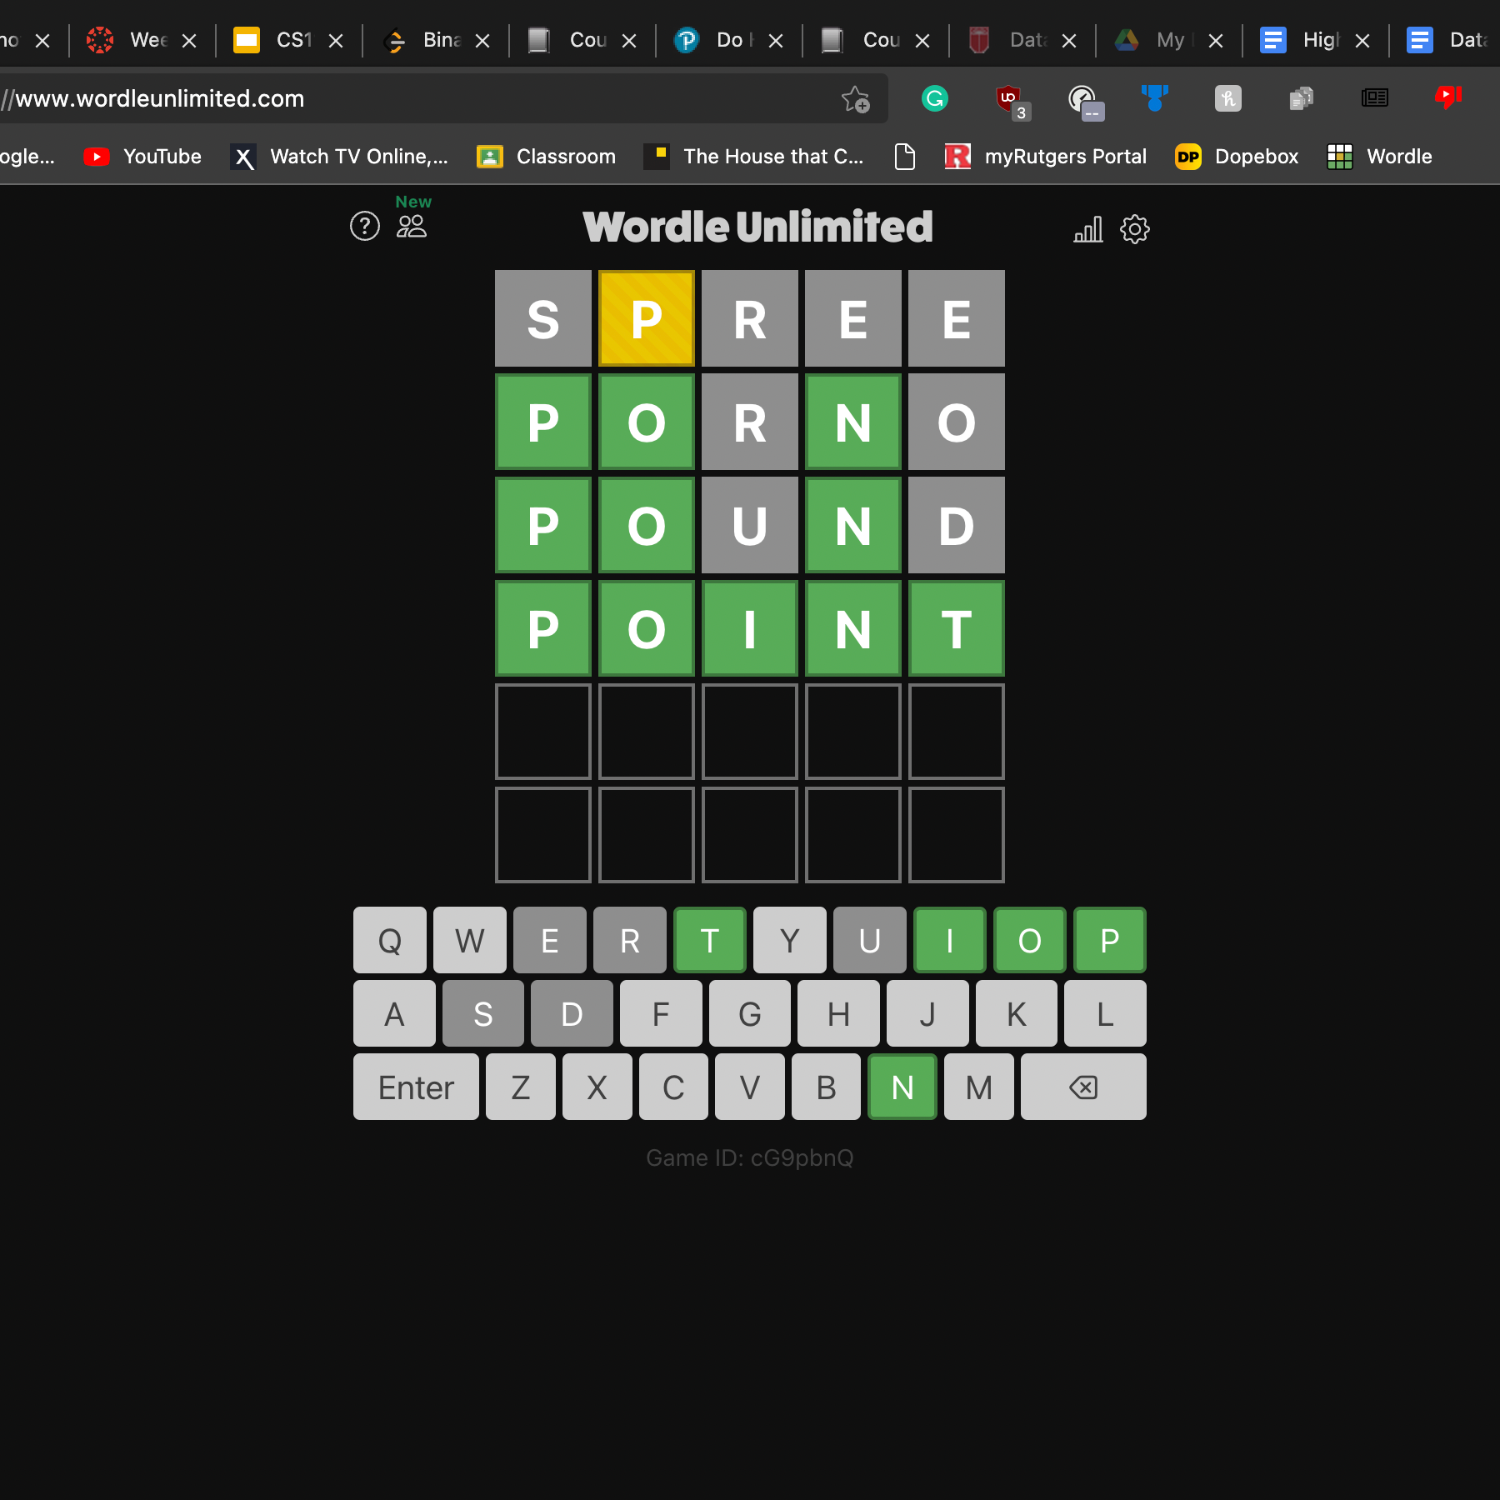Click the blank page bookmark icon
1500x1500 pixels.
[905, 157]
